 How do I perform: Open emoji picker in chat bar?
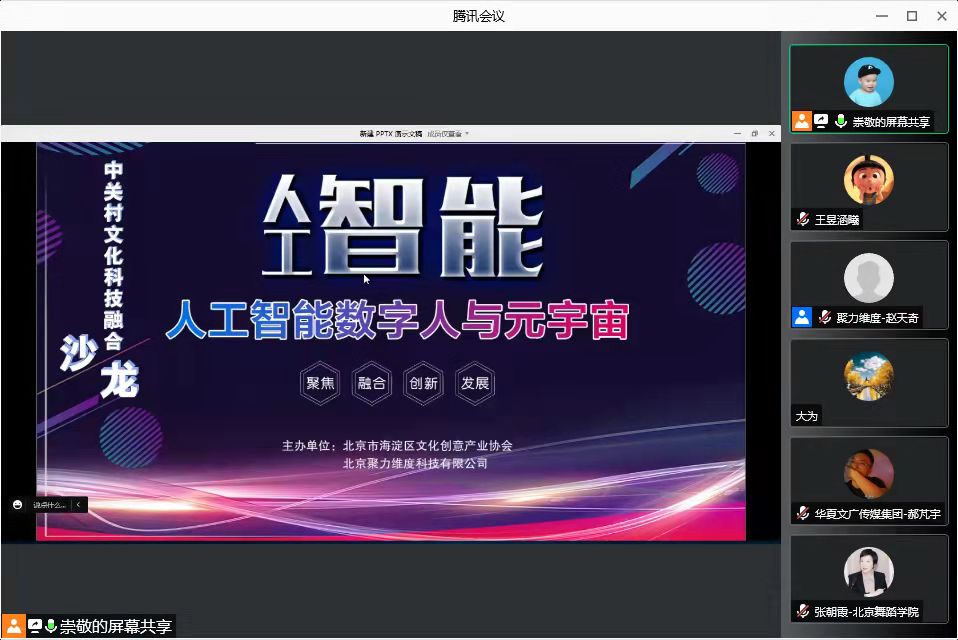tap(18, 504)
